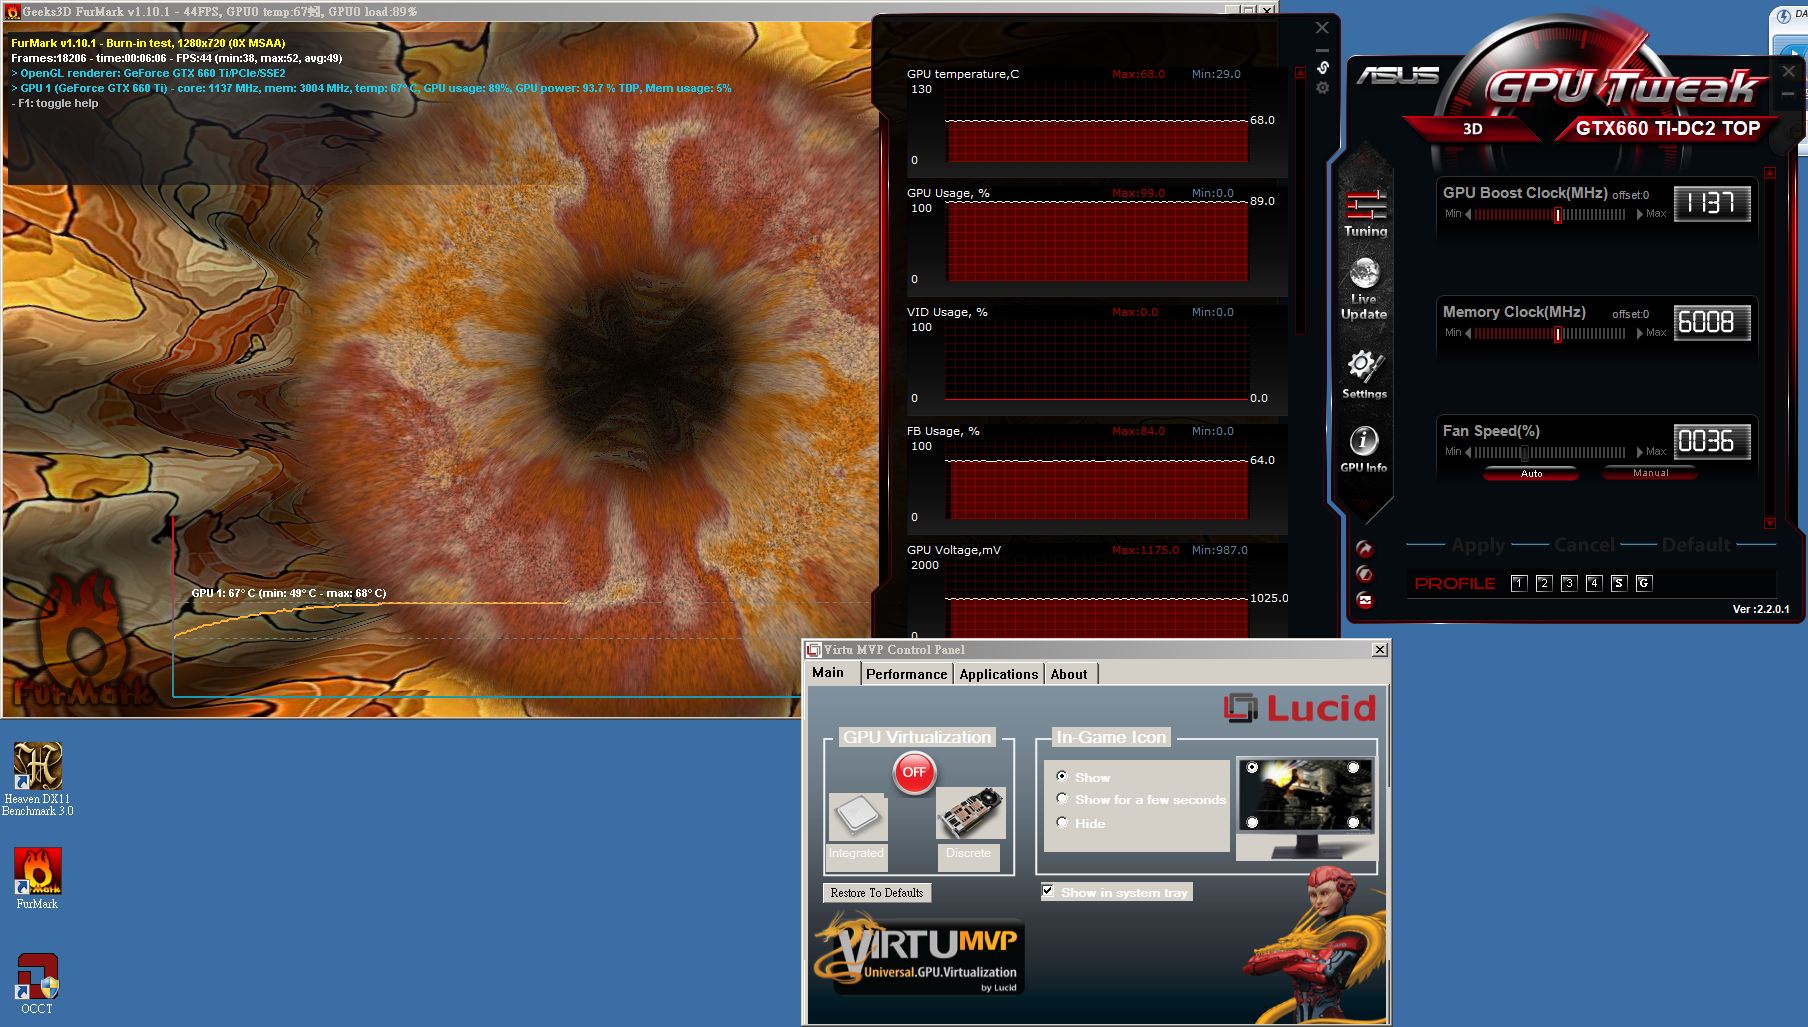1808x1027 pixels.
Task: Open Settings in GPU Tweak sidebar
Action: pyautogui.click(x=1364, y=375)
